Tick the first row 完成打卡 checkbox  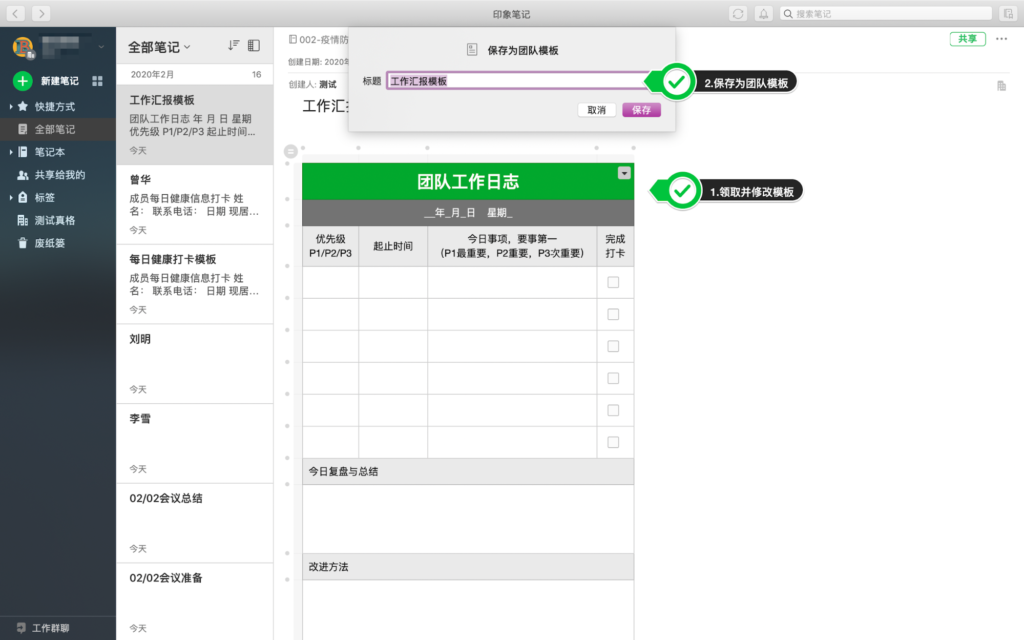point(613,282)
